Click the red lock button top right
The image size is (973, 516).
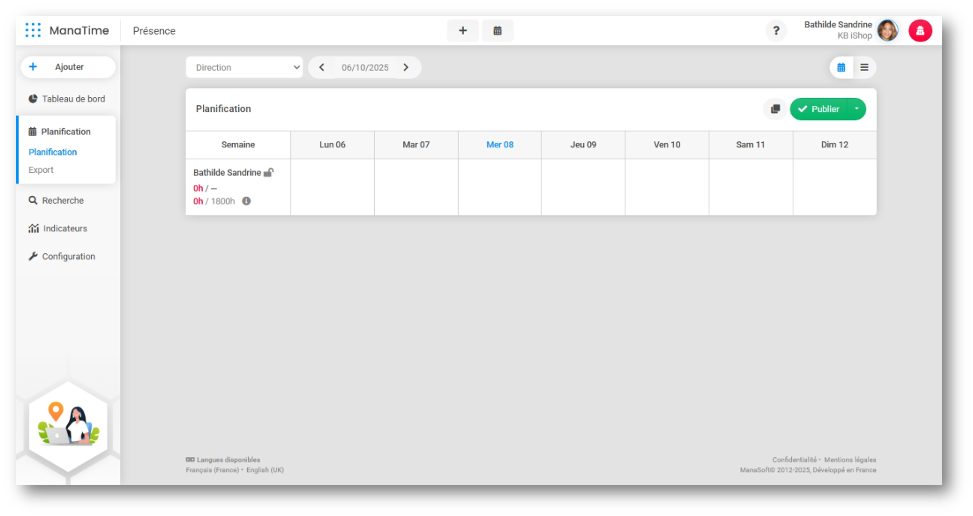920,30
